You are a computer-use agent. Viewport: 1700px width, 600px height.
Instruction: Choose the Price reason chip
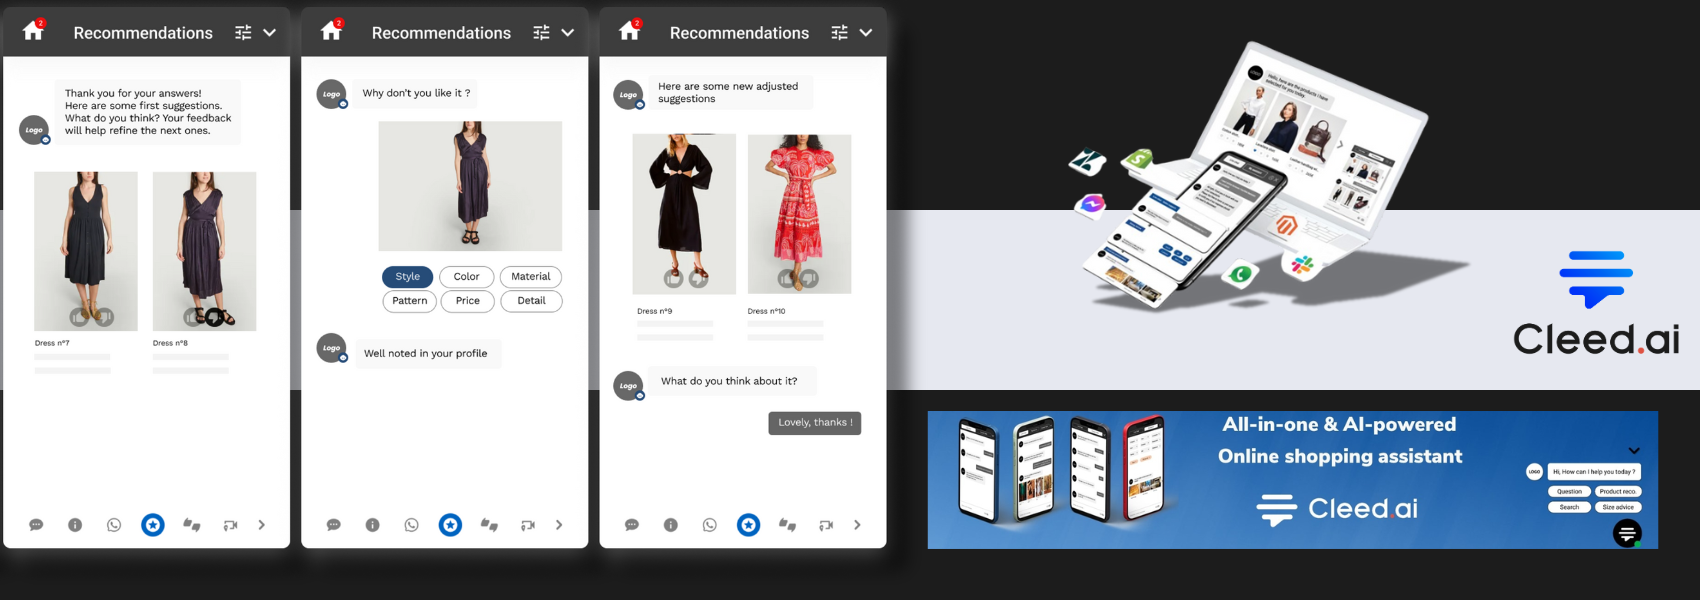[x=467, y=301]
